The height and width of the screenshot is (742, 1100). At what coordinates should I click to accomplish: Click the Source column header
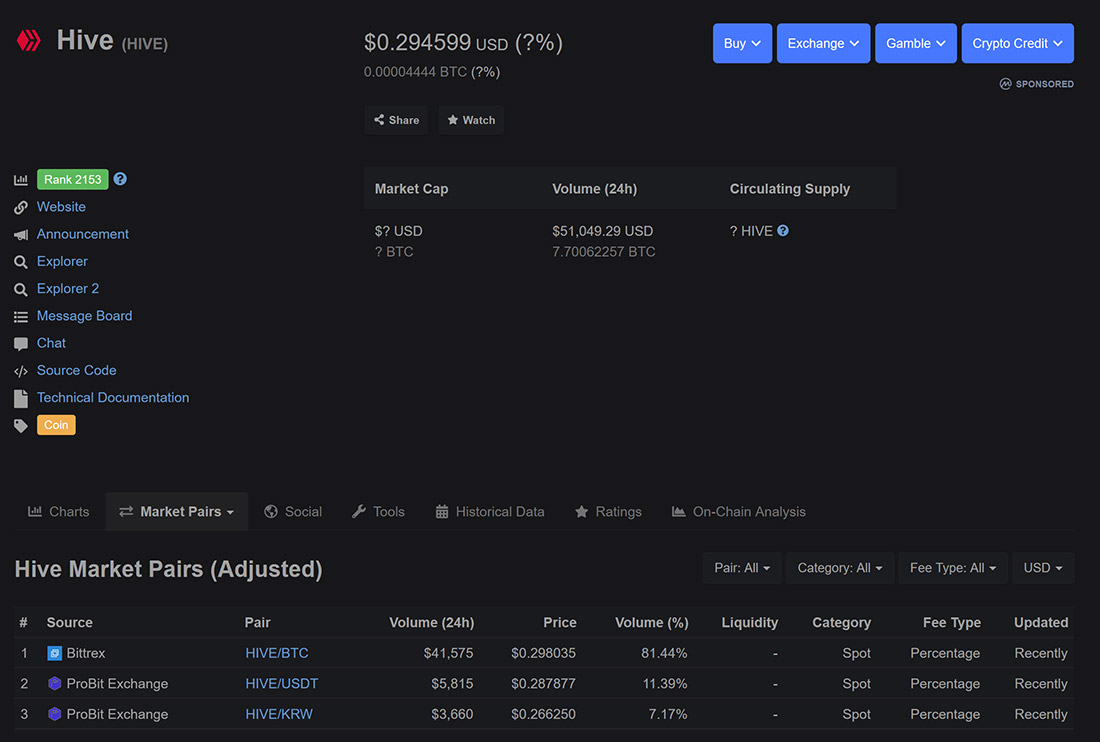pyautogui.click(x=69, y=623)
